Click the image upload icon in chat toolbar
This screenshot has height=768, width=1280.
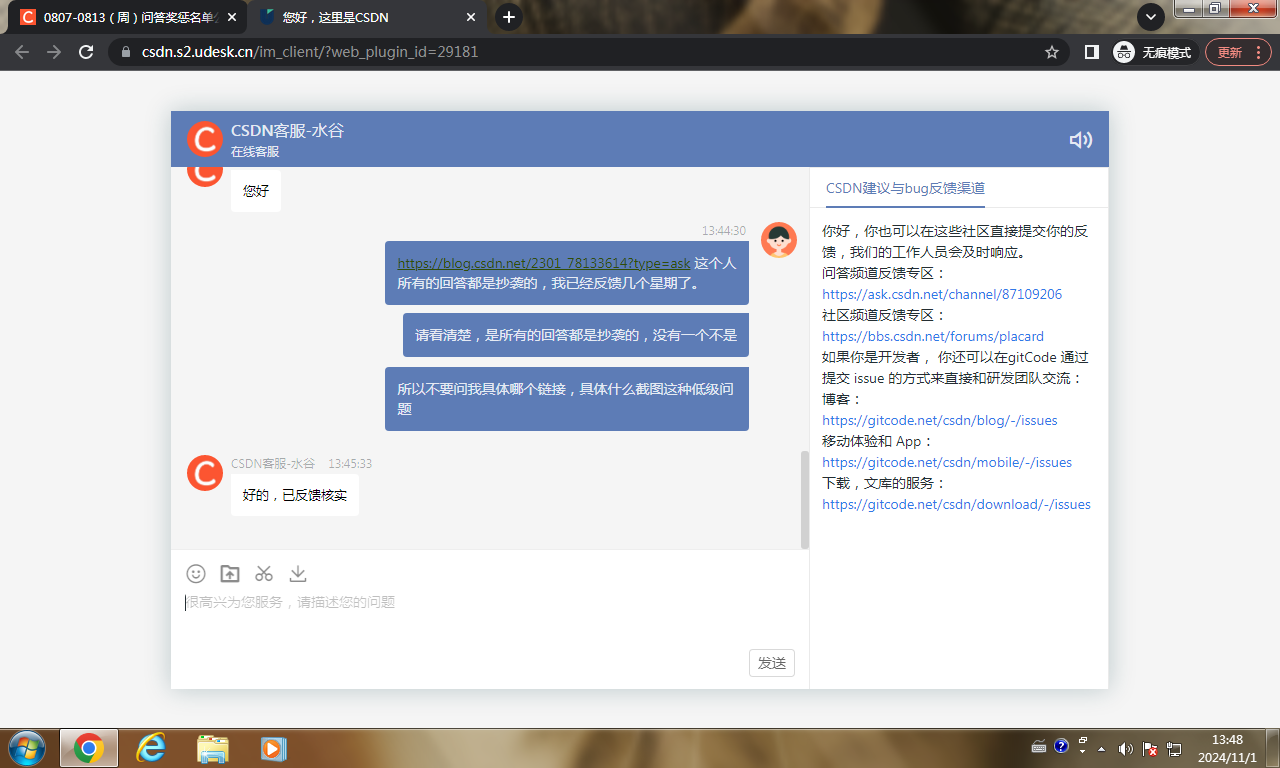[229, 573]
